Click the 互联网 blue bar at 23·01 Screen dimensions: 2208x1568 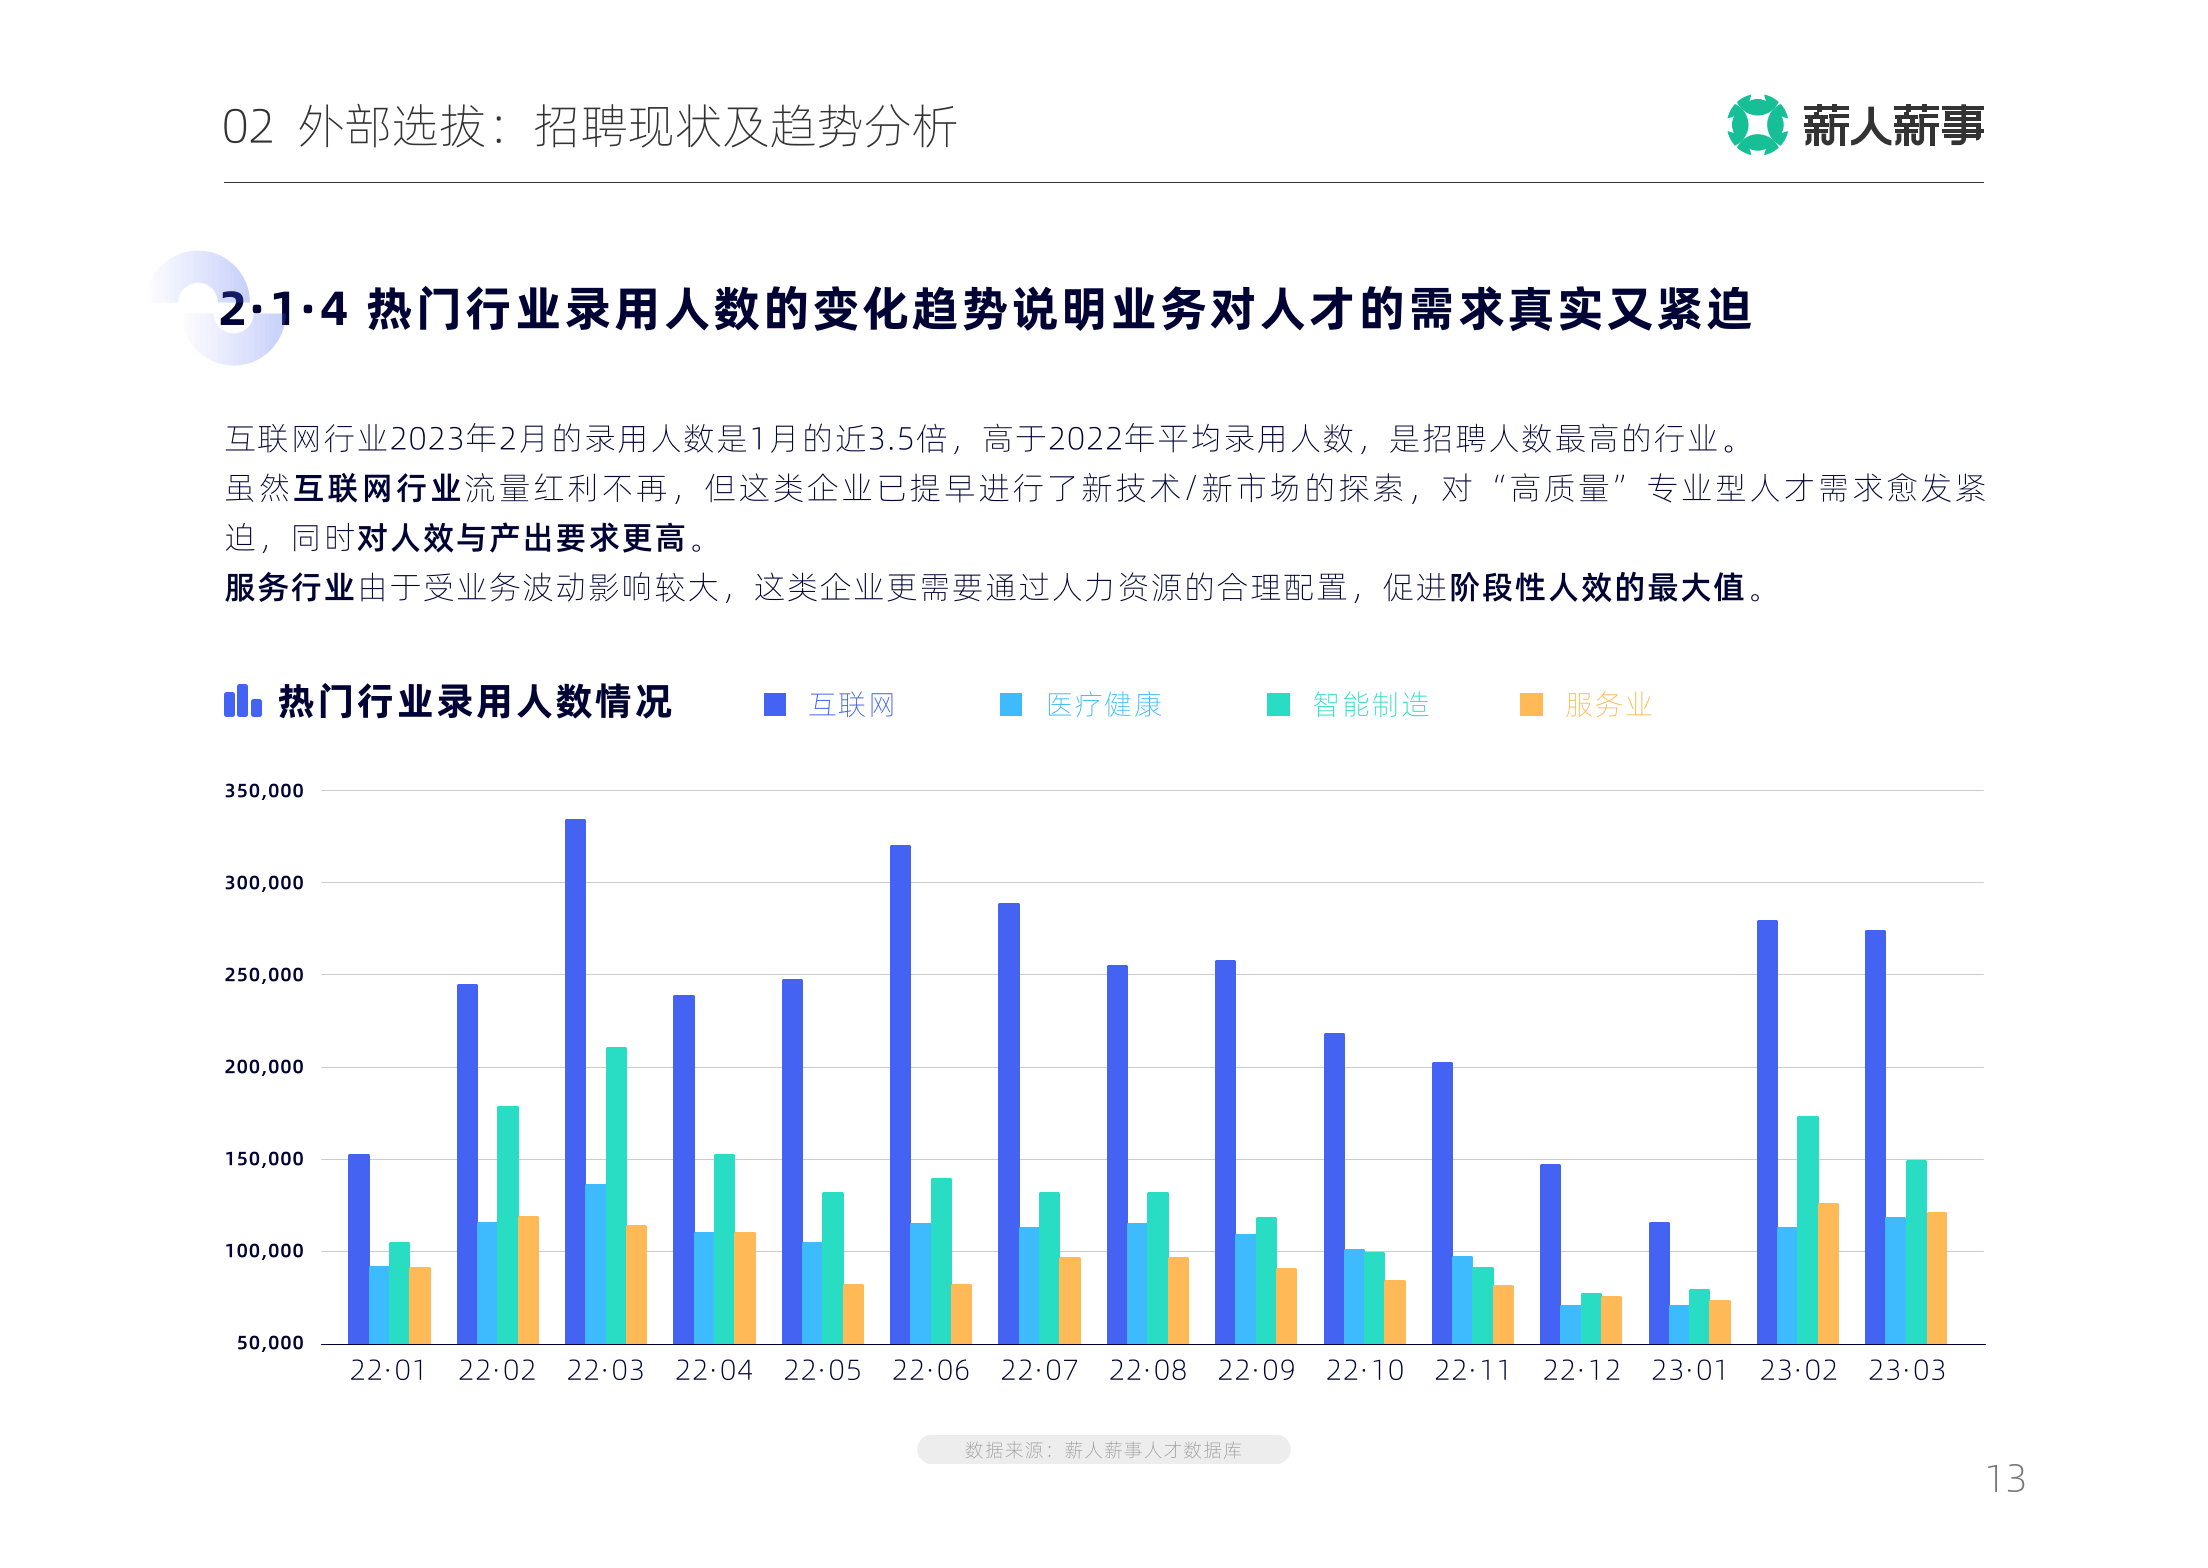(1659, 1283)
